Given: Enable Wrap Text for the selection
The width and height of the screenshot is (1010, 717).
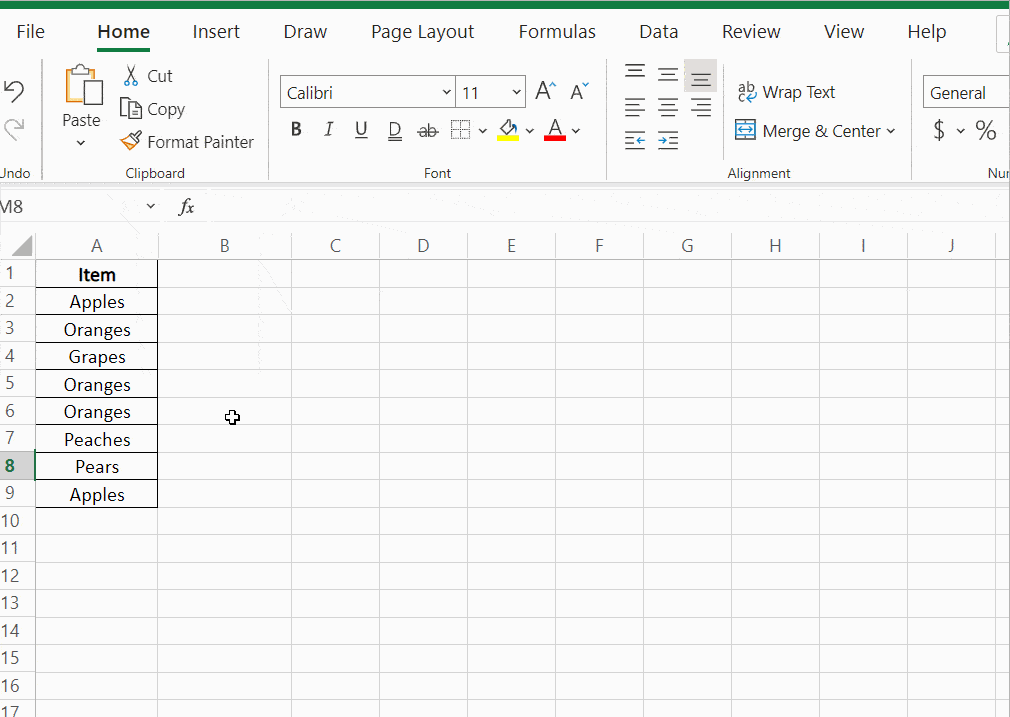Looking at the screenshot, I should [x=786, y=92].
